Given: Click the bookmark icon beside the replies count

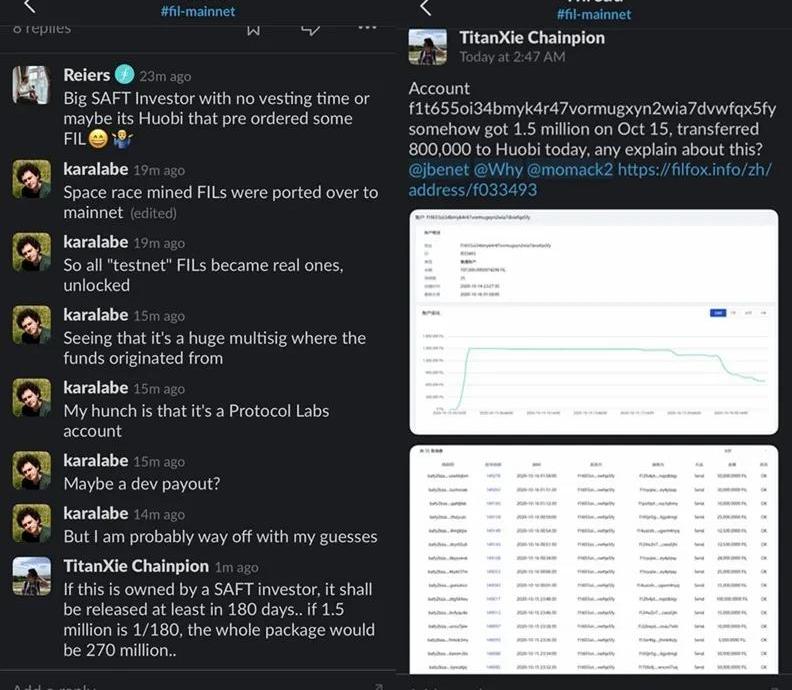Looking at the screenshot, I should click(x=254, y=28).
